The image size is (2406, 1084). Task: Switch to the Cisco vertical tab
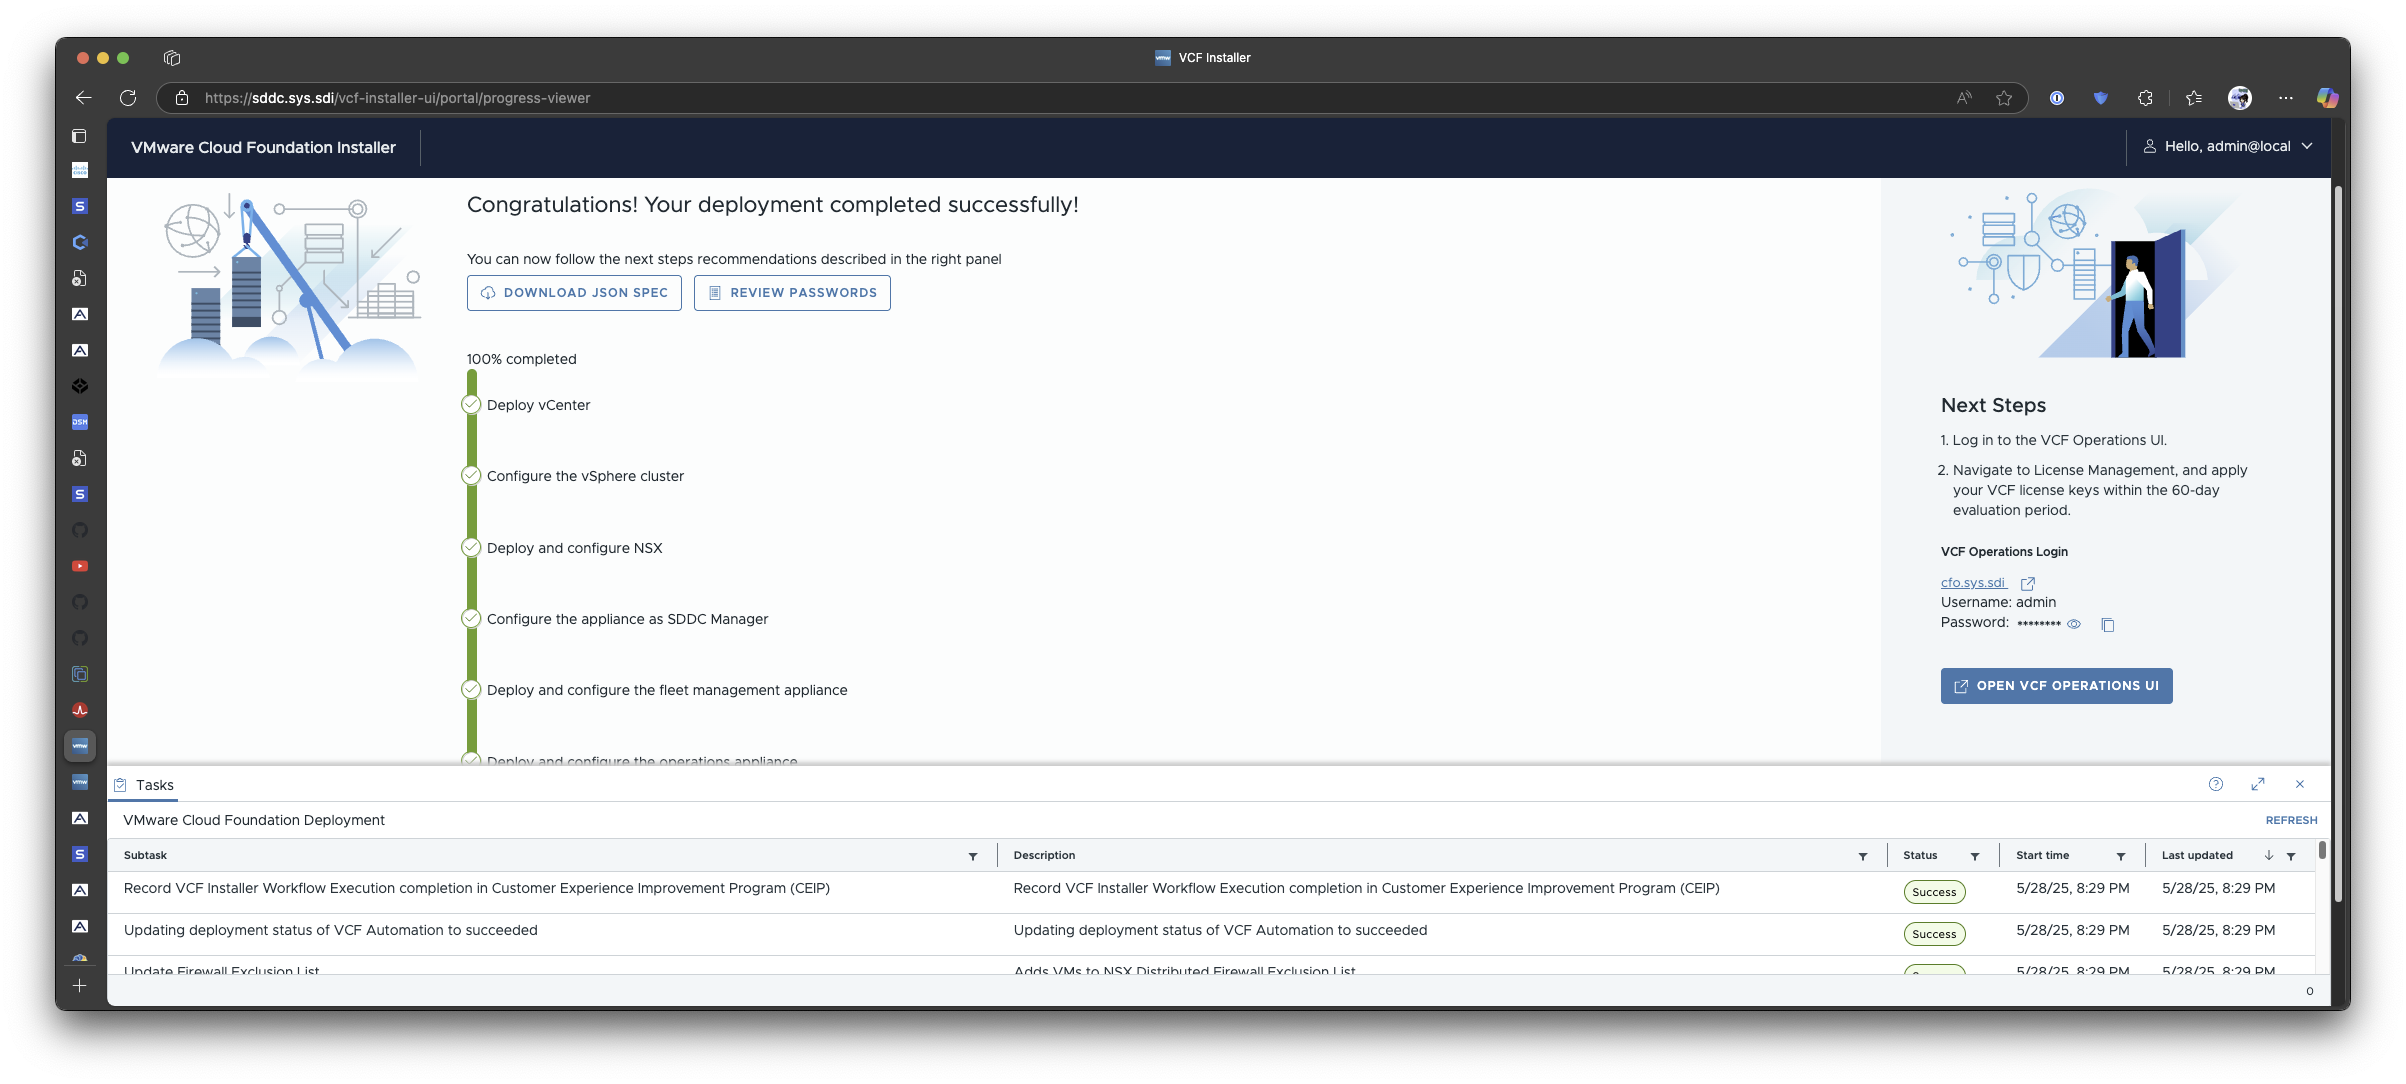click(x=80, y=170)
